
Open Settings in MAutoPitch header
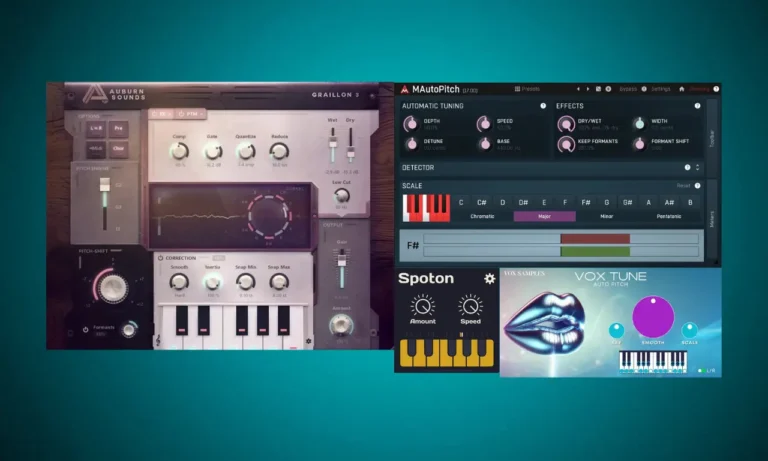coord(660,89)
